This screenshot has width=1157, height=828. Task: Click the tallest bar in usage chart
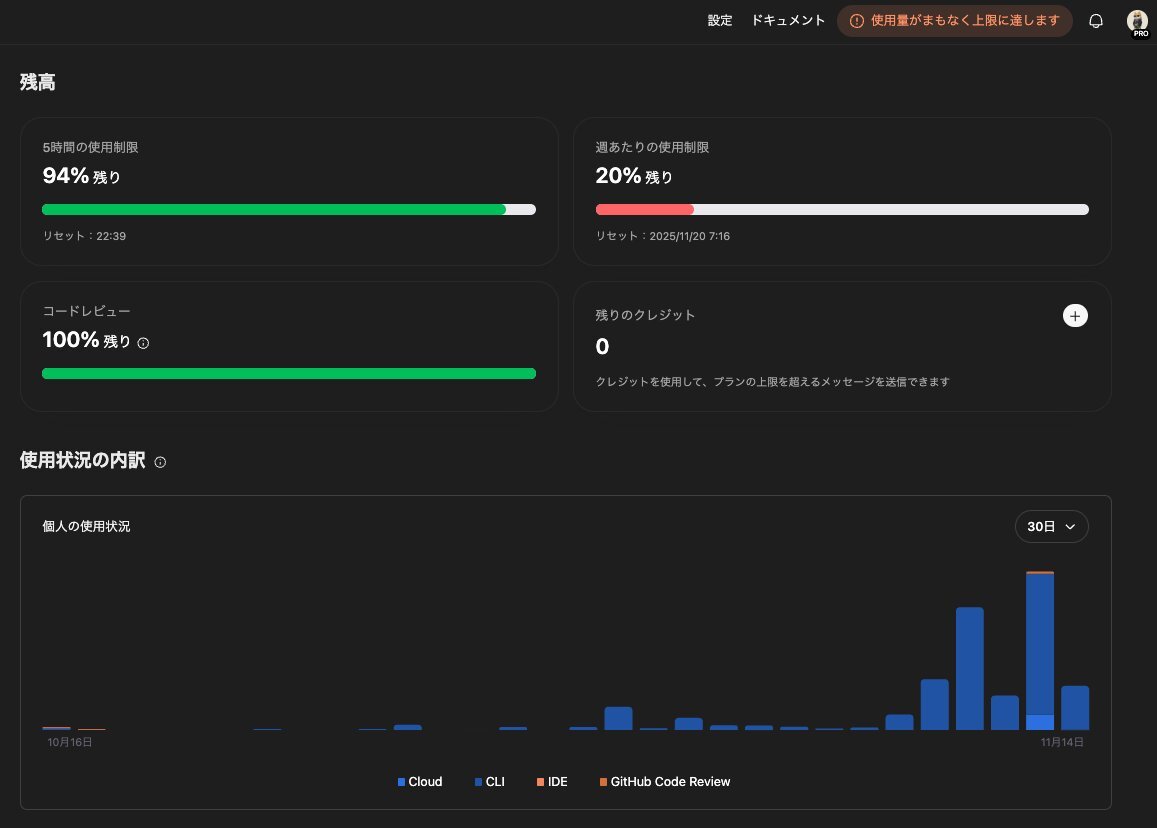tap(1040, 650)
